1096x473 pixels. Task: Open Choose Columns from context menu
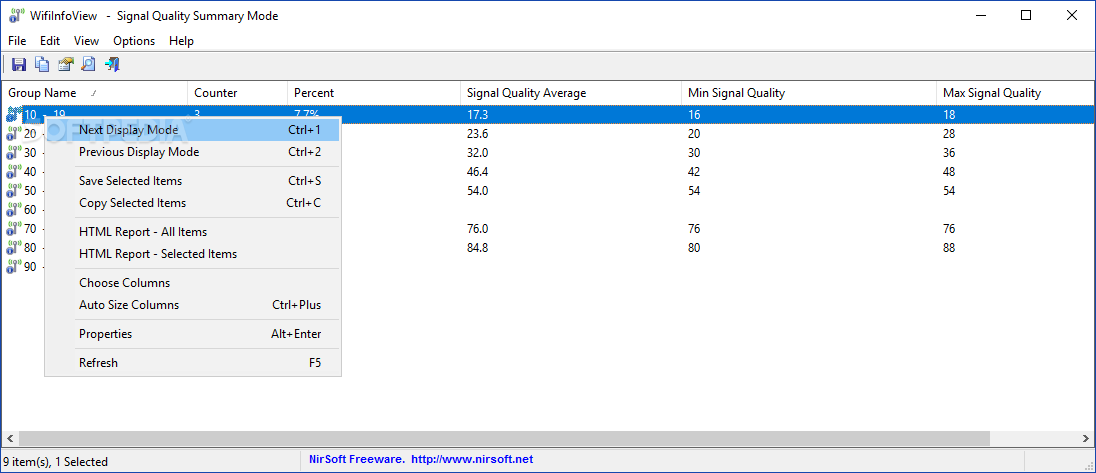(x=193, y=283)
